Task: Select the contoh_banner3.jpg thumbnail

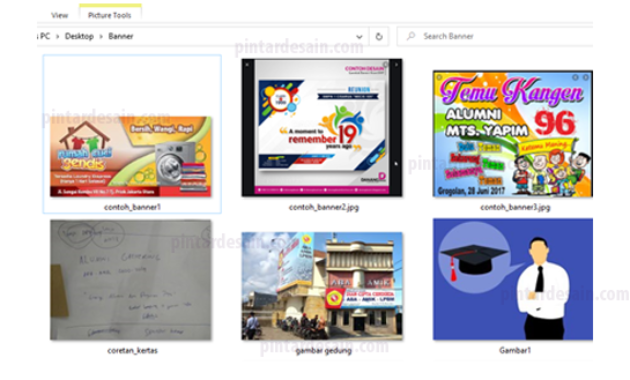Action: pos(513,134)
